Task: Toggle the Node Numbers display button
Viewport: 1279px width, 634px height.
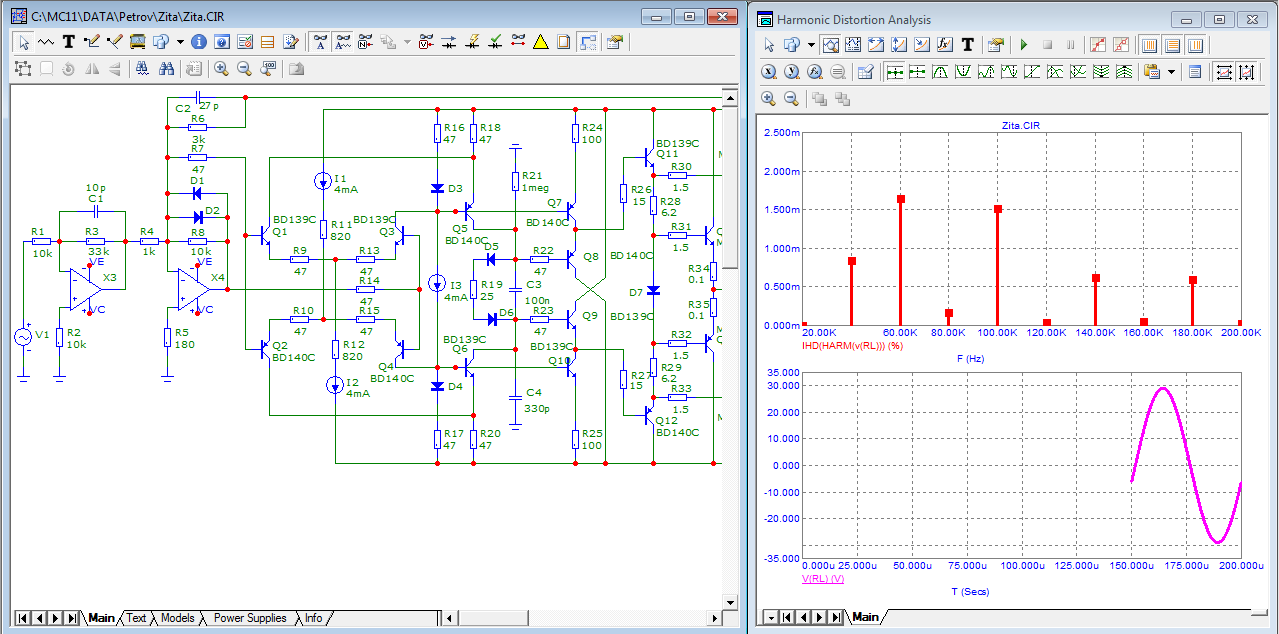Action: click(x=366, y=42)
